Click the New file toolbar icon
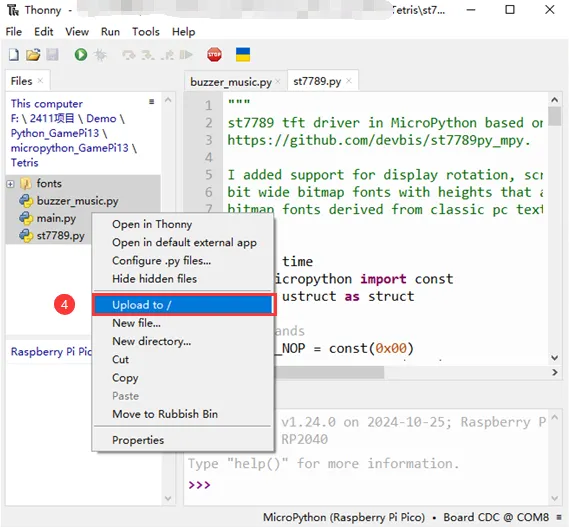 pyautogui.click(x=14, y=55)
